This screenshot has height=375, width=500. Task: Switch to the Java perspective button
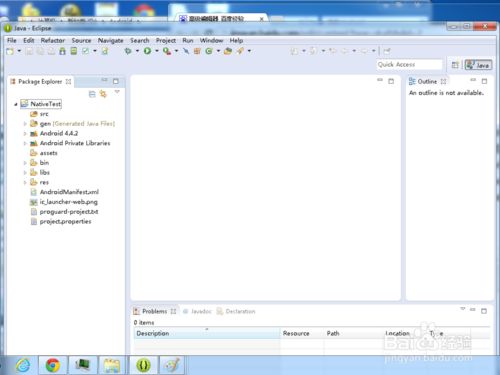[478, 65]
